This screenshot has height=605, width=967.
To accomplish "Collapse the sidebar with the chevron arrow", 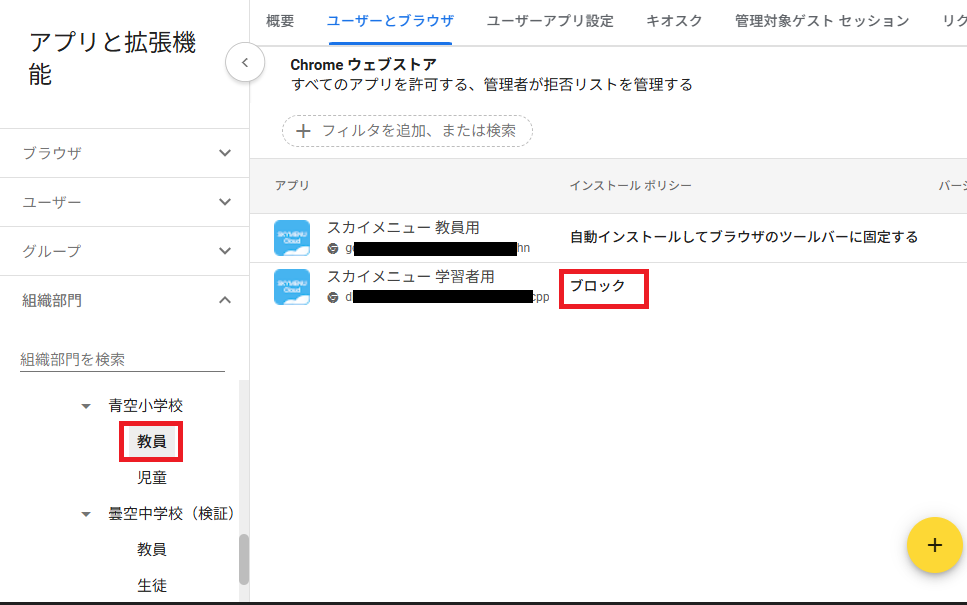I will (x=245, y=64).
